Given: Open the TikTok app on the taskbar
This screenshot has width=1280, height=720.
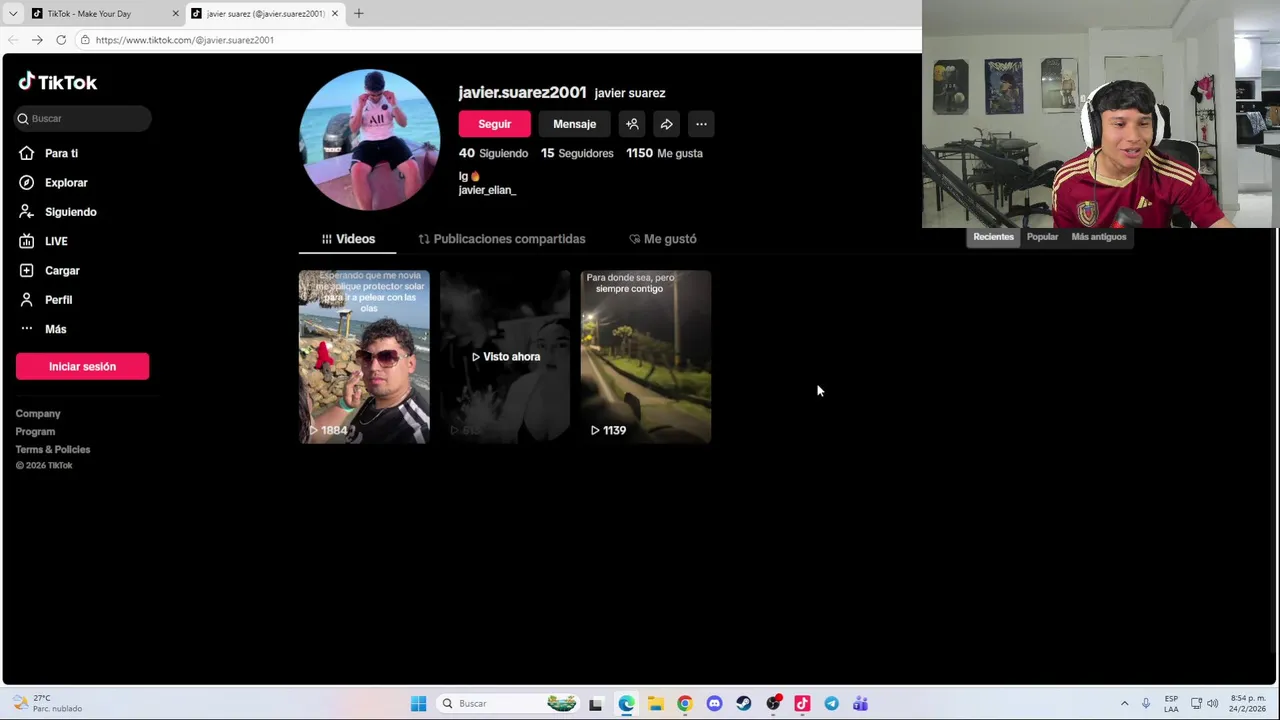Looking at the screenshot, I should [x=802, y=704].
